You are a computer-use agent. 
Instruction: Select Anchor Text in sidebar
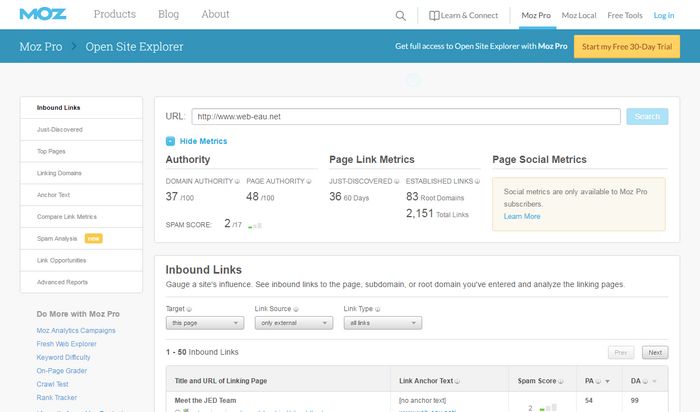coord(81,195)
